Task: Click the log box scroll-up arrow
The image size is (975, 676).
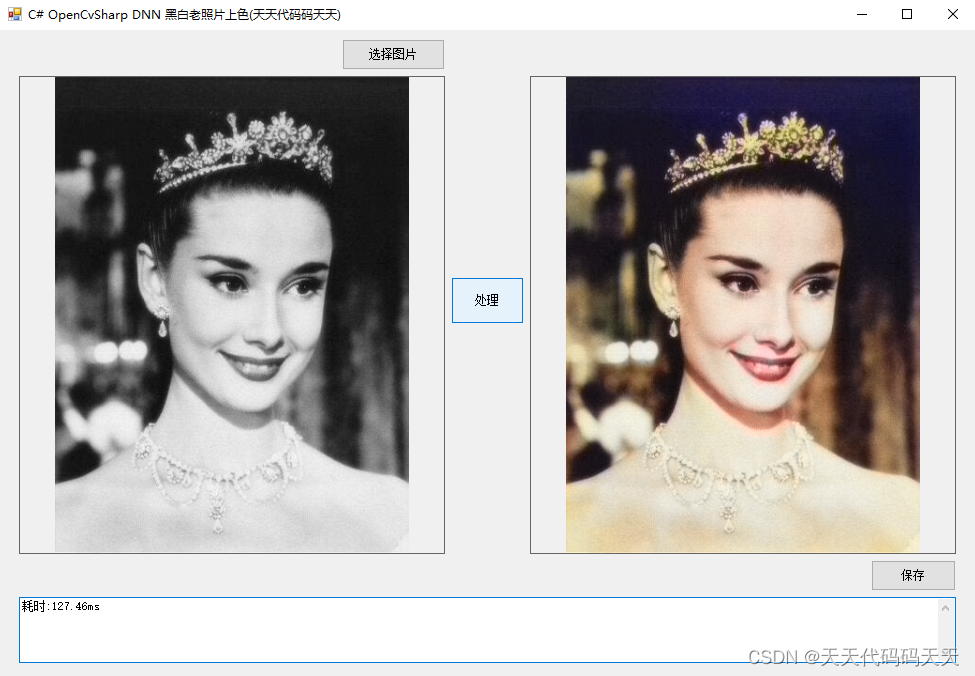Action: click(946, 608)
